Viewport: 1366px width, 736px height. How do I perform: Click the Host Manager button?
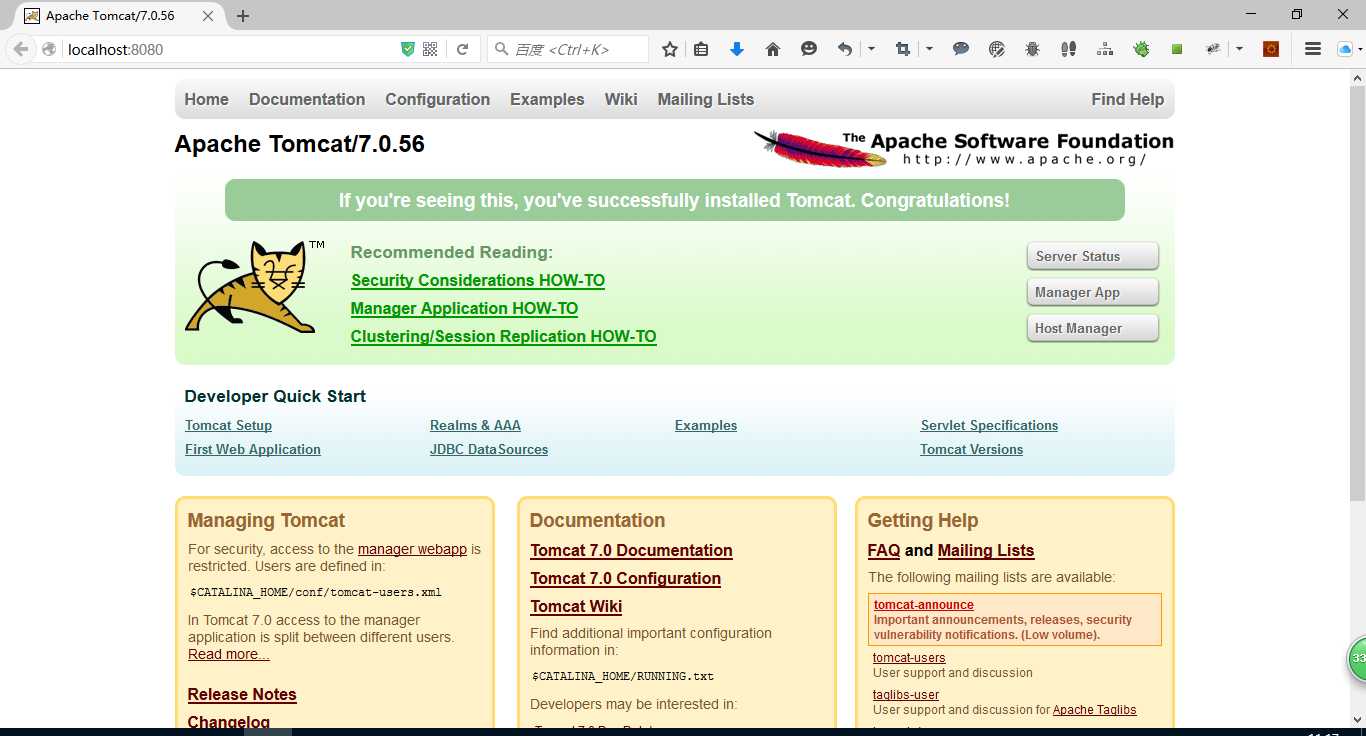coord(1092,328)
